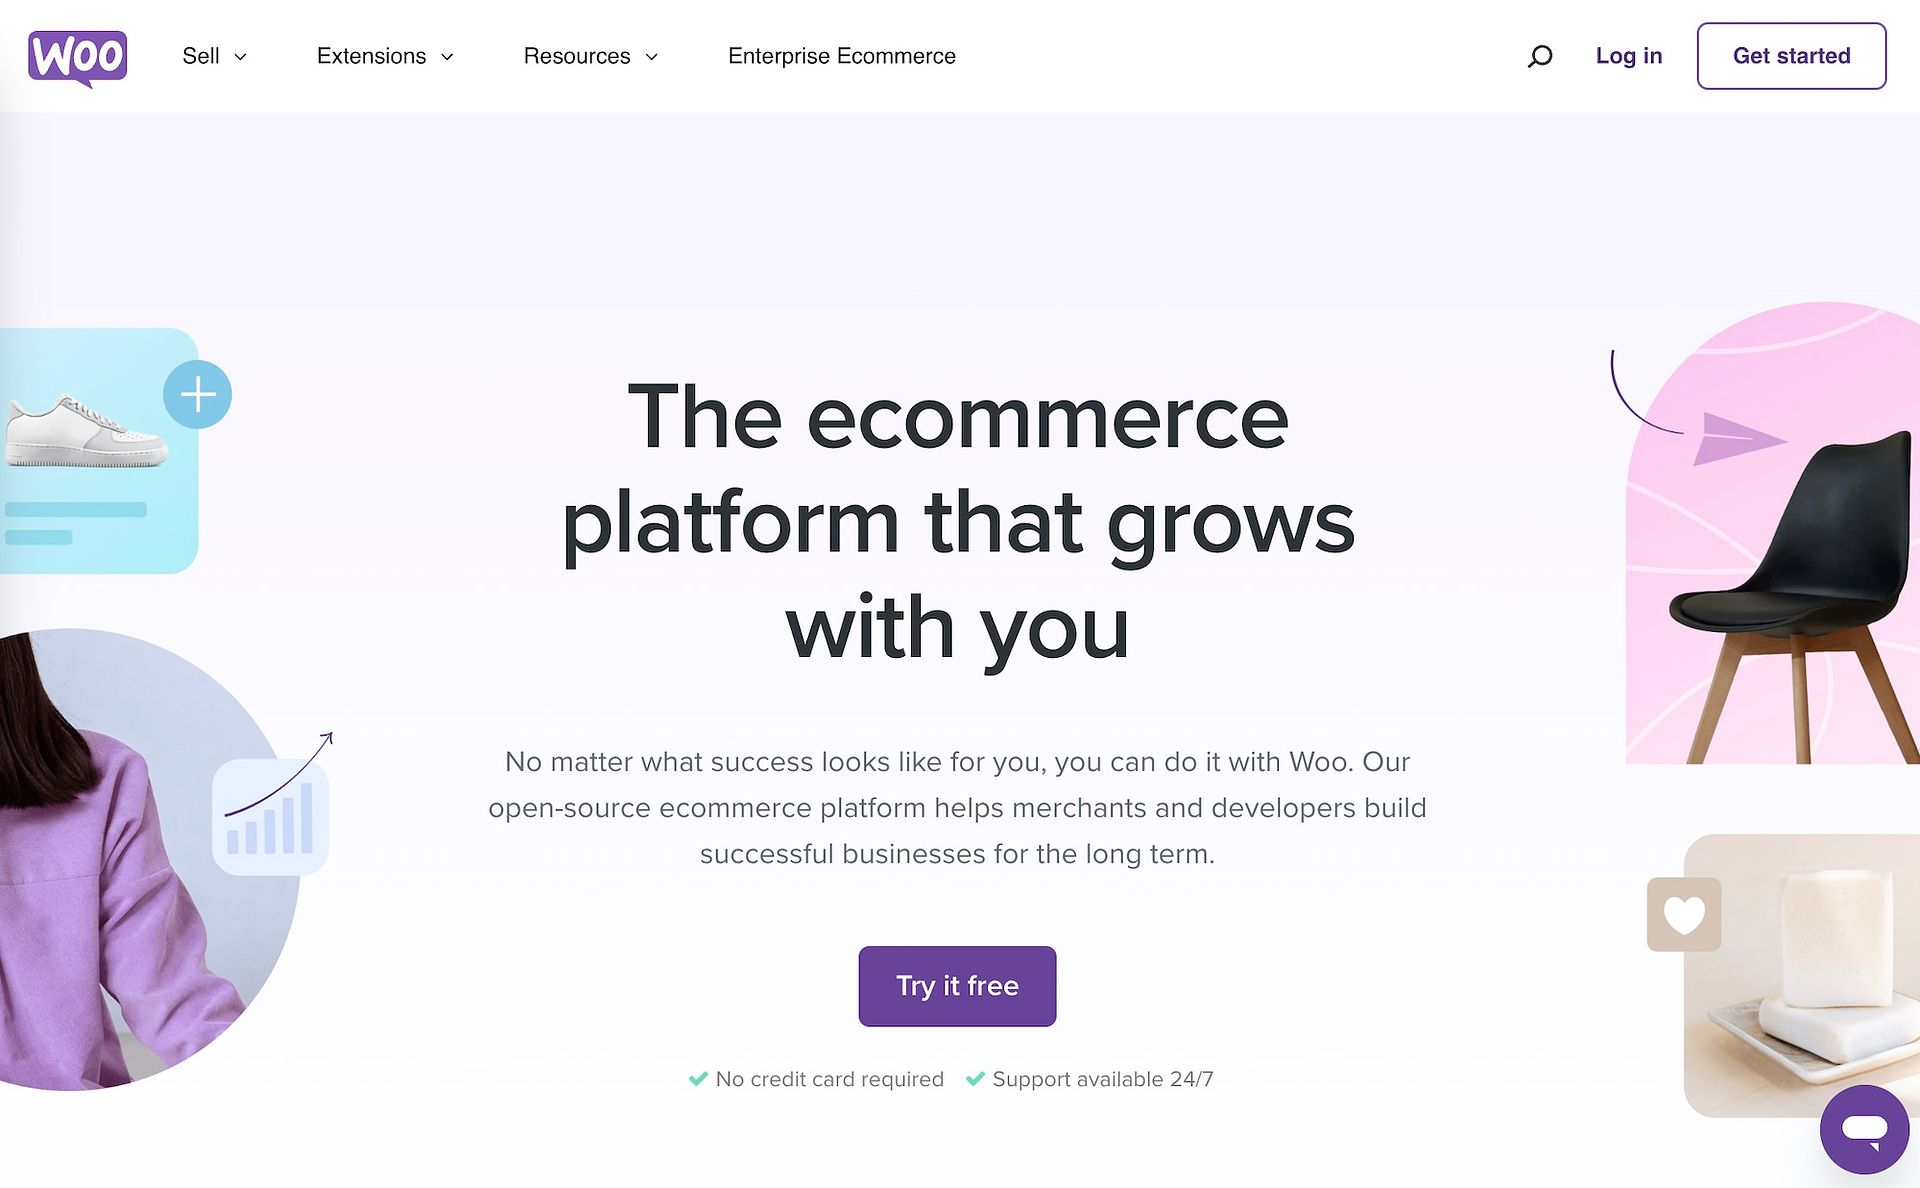Expand the Sell dropdown menu
The image size is (1920, 1188).
click(215, 56)
